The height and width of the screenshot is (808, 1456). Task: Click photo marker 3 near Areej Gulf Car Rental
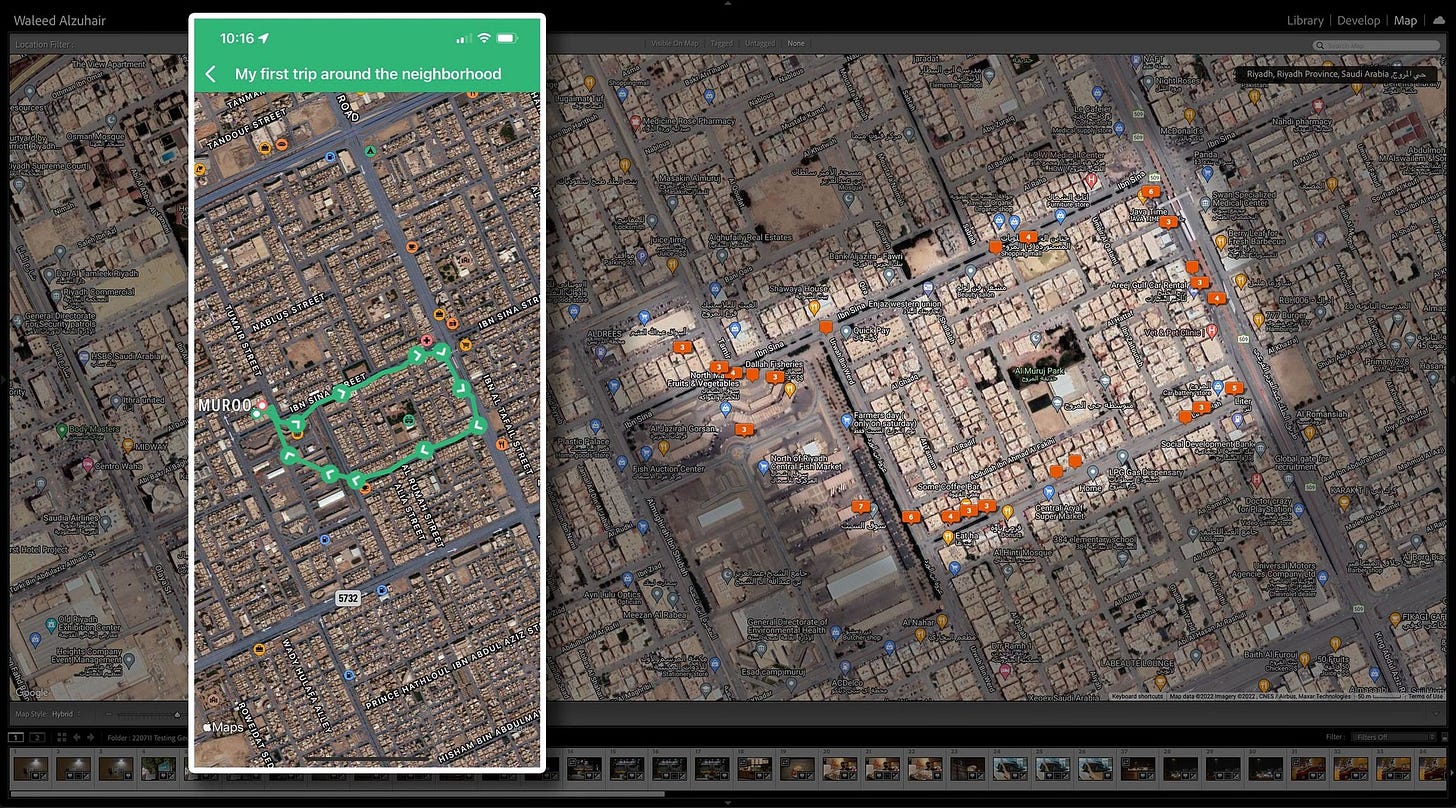point(1199,283)
